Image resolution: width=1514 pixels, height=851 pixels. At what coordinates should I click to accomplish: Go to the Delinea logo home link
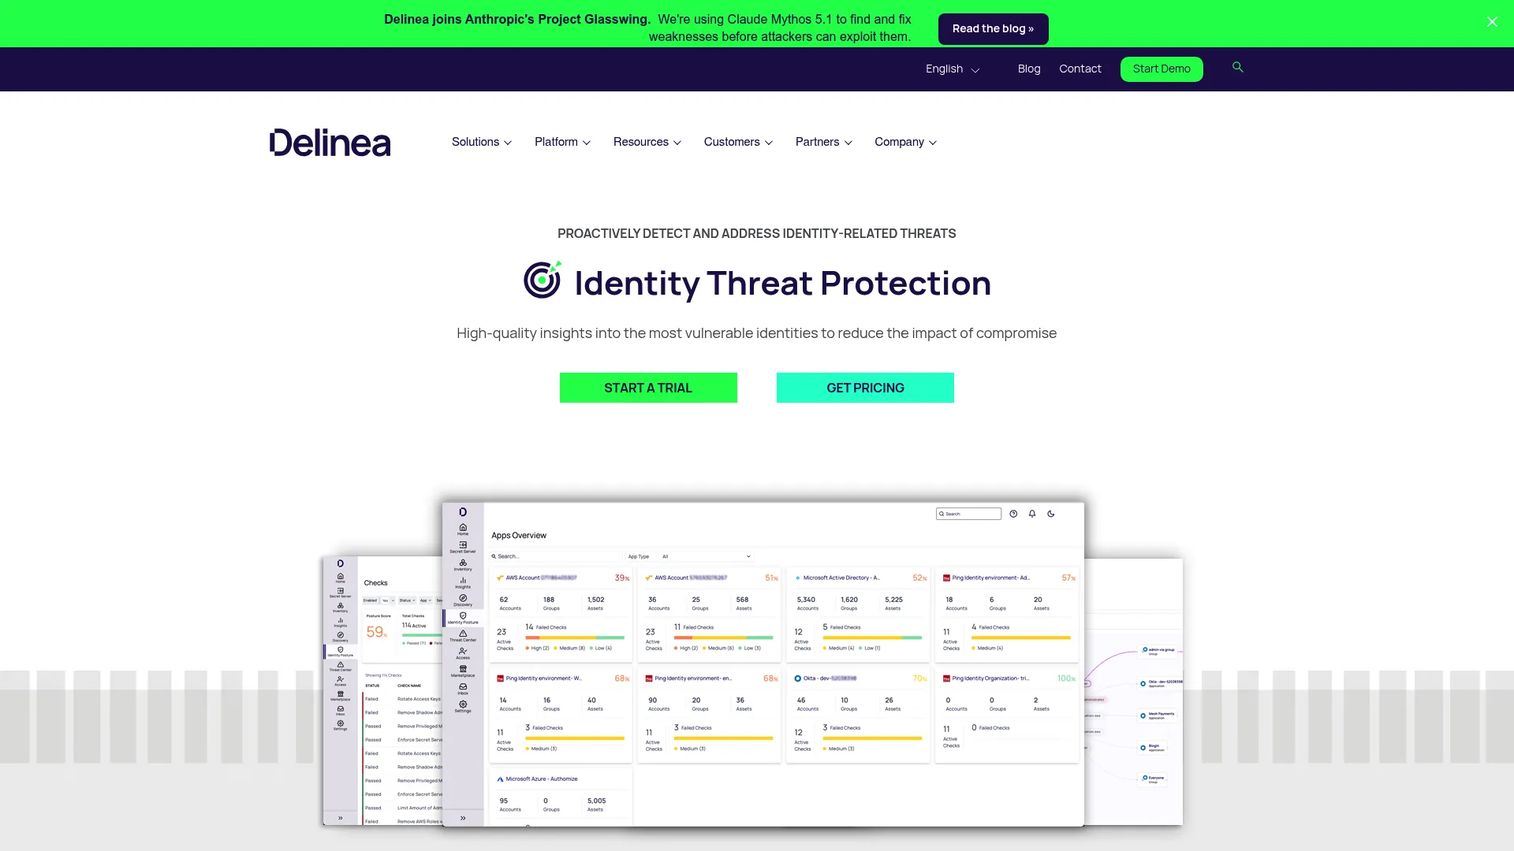point(330,143)
